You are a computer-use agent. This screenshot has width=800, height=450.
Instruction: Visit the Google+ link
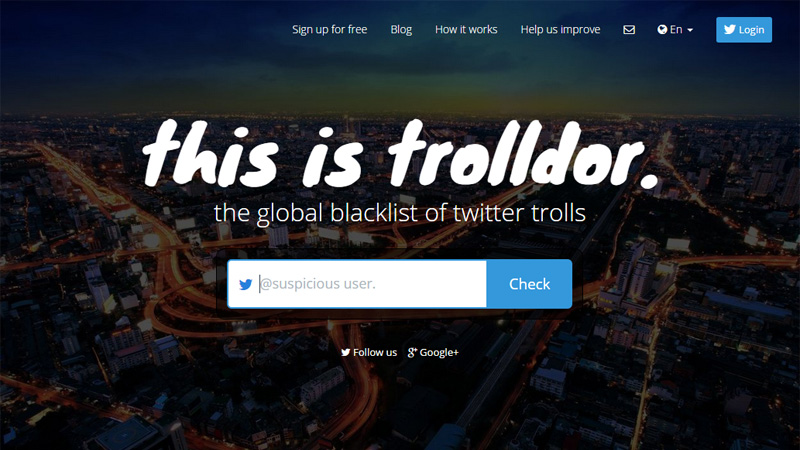click(433, 352)
